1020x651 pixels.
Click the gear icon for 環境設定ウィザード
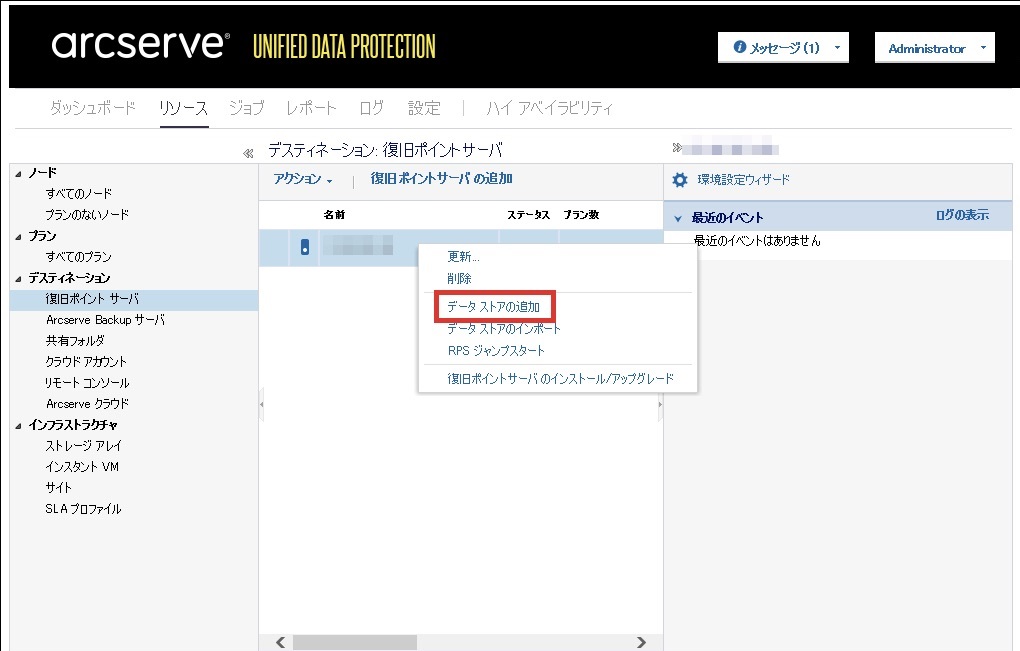coord(680,180)
